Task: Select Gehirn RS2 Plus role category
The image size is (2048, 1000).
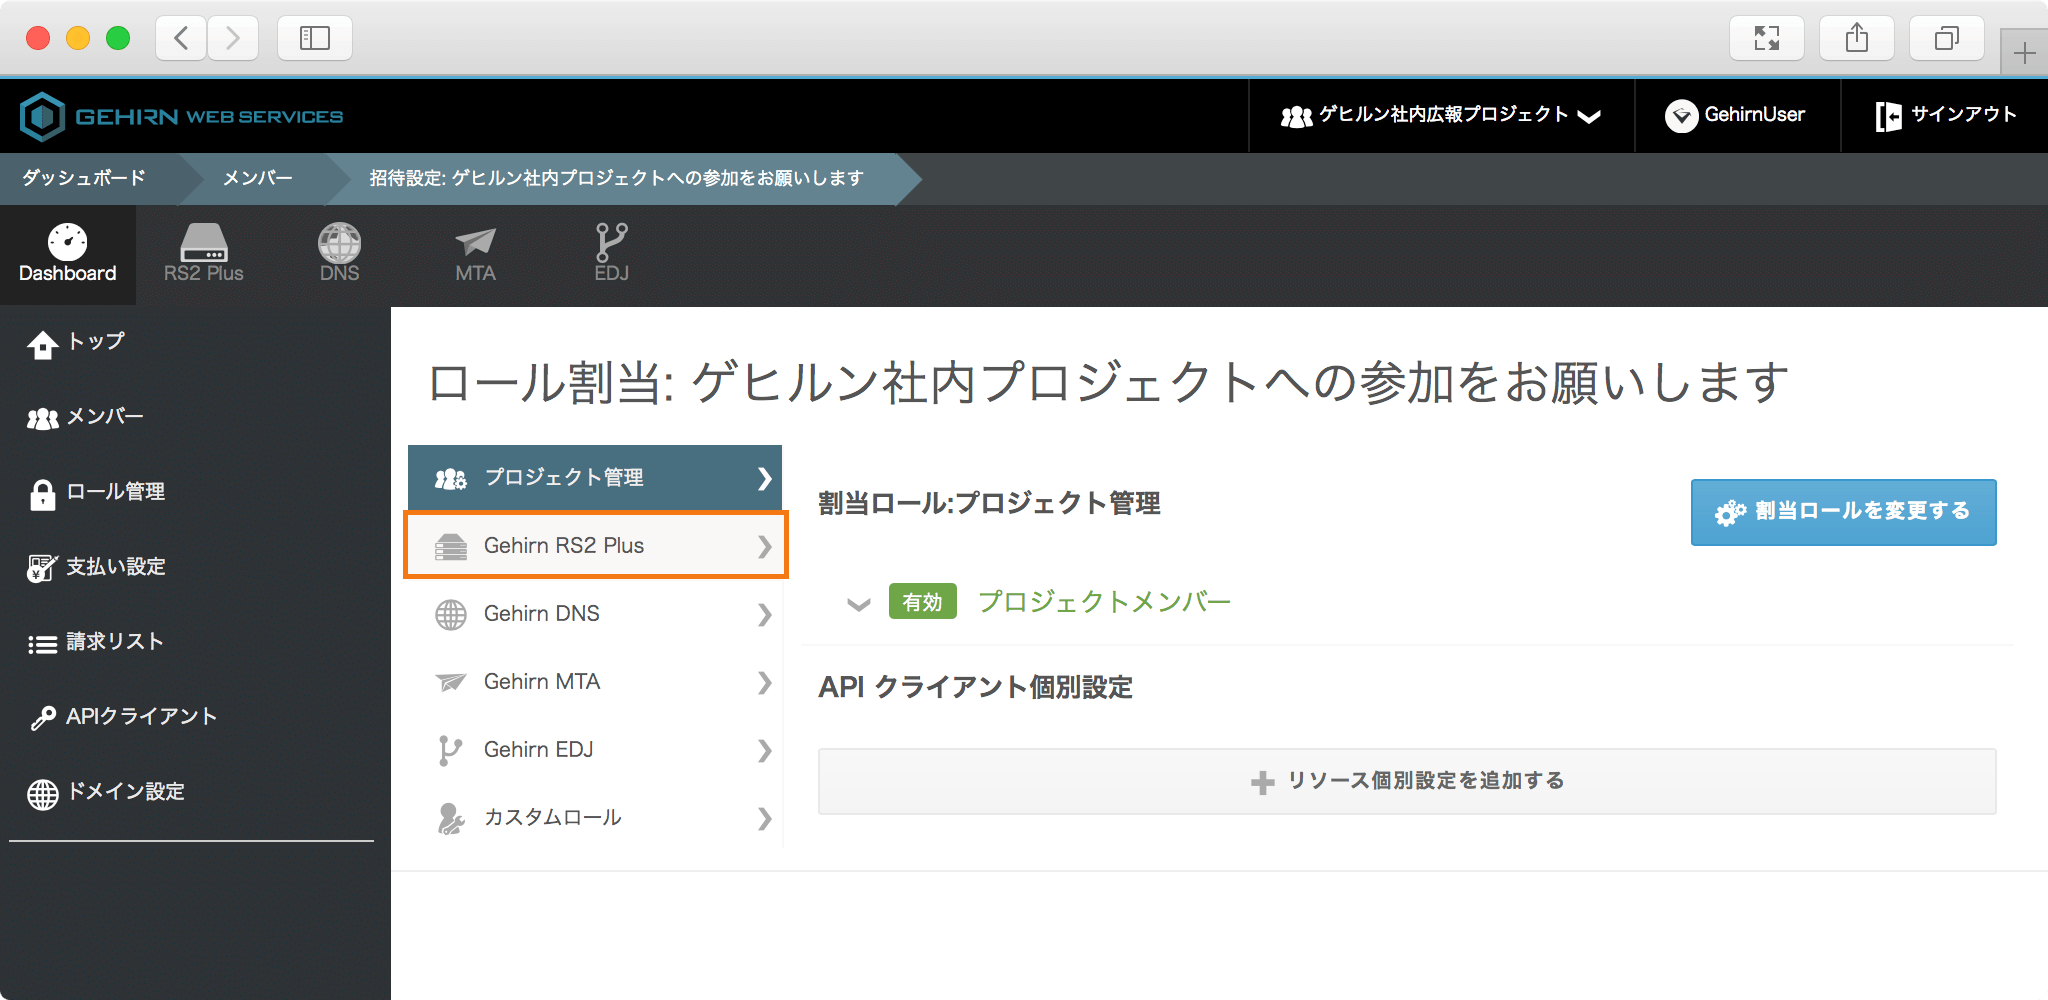Action: 596,546
